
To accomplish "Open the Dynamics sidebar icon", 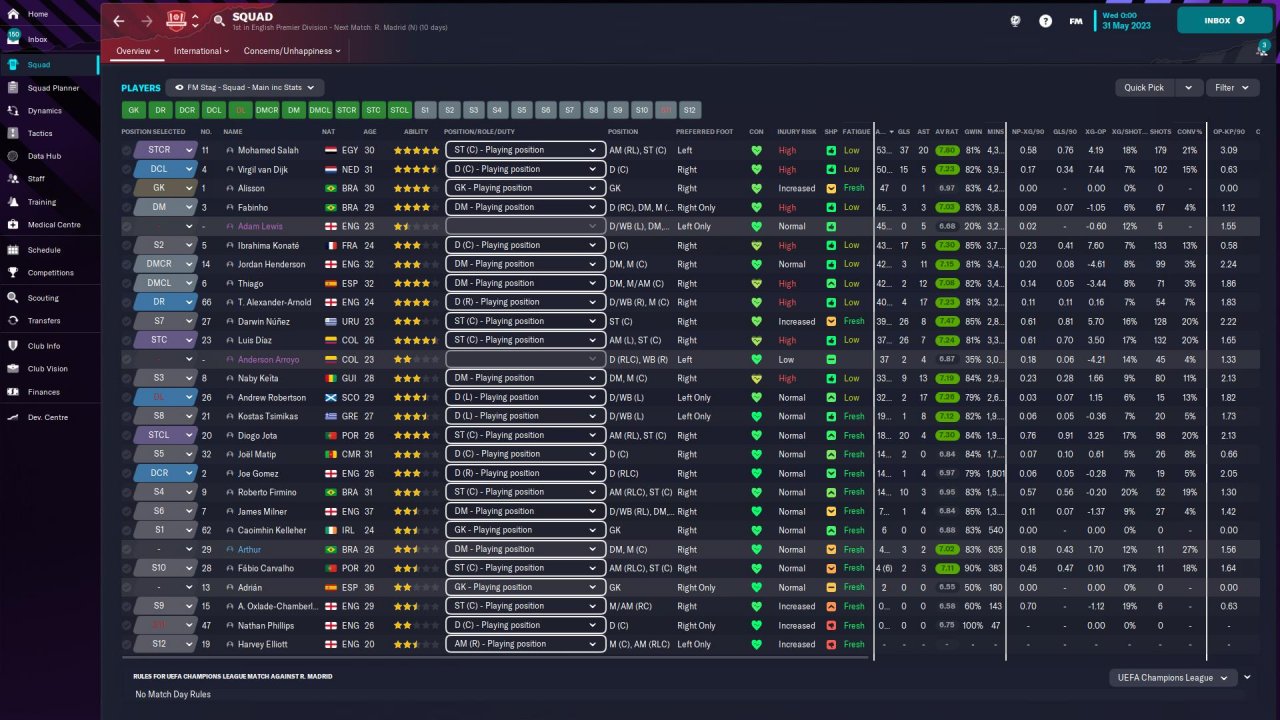I will coord(13,111).
